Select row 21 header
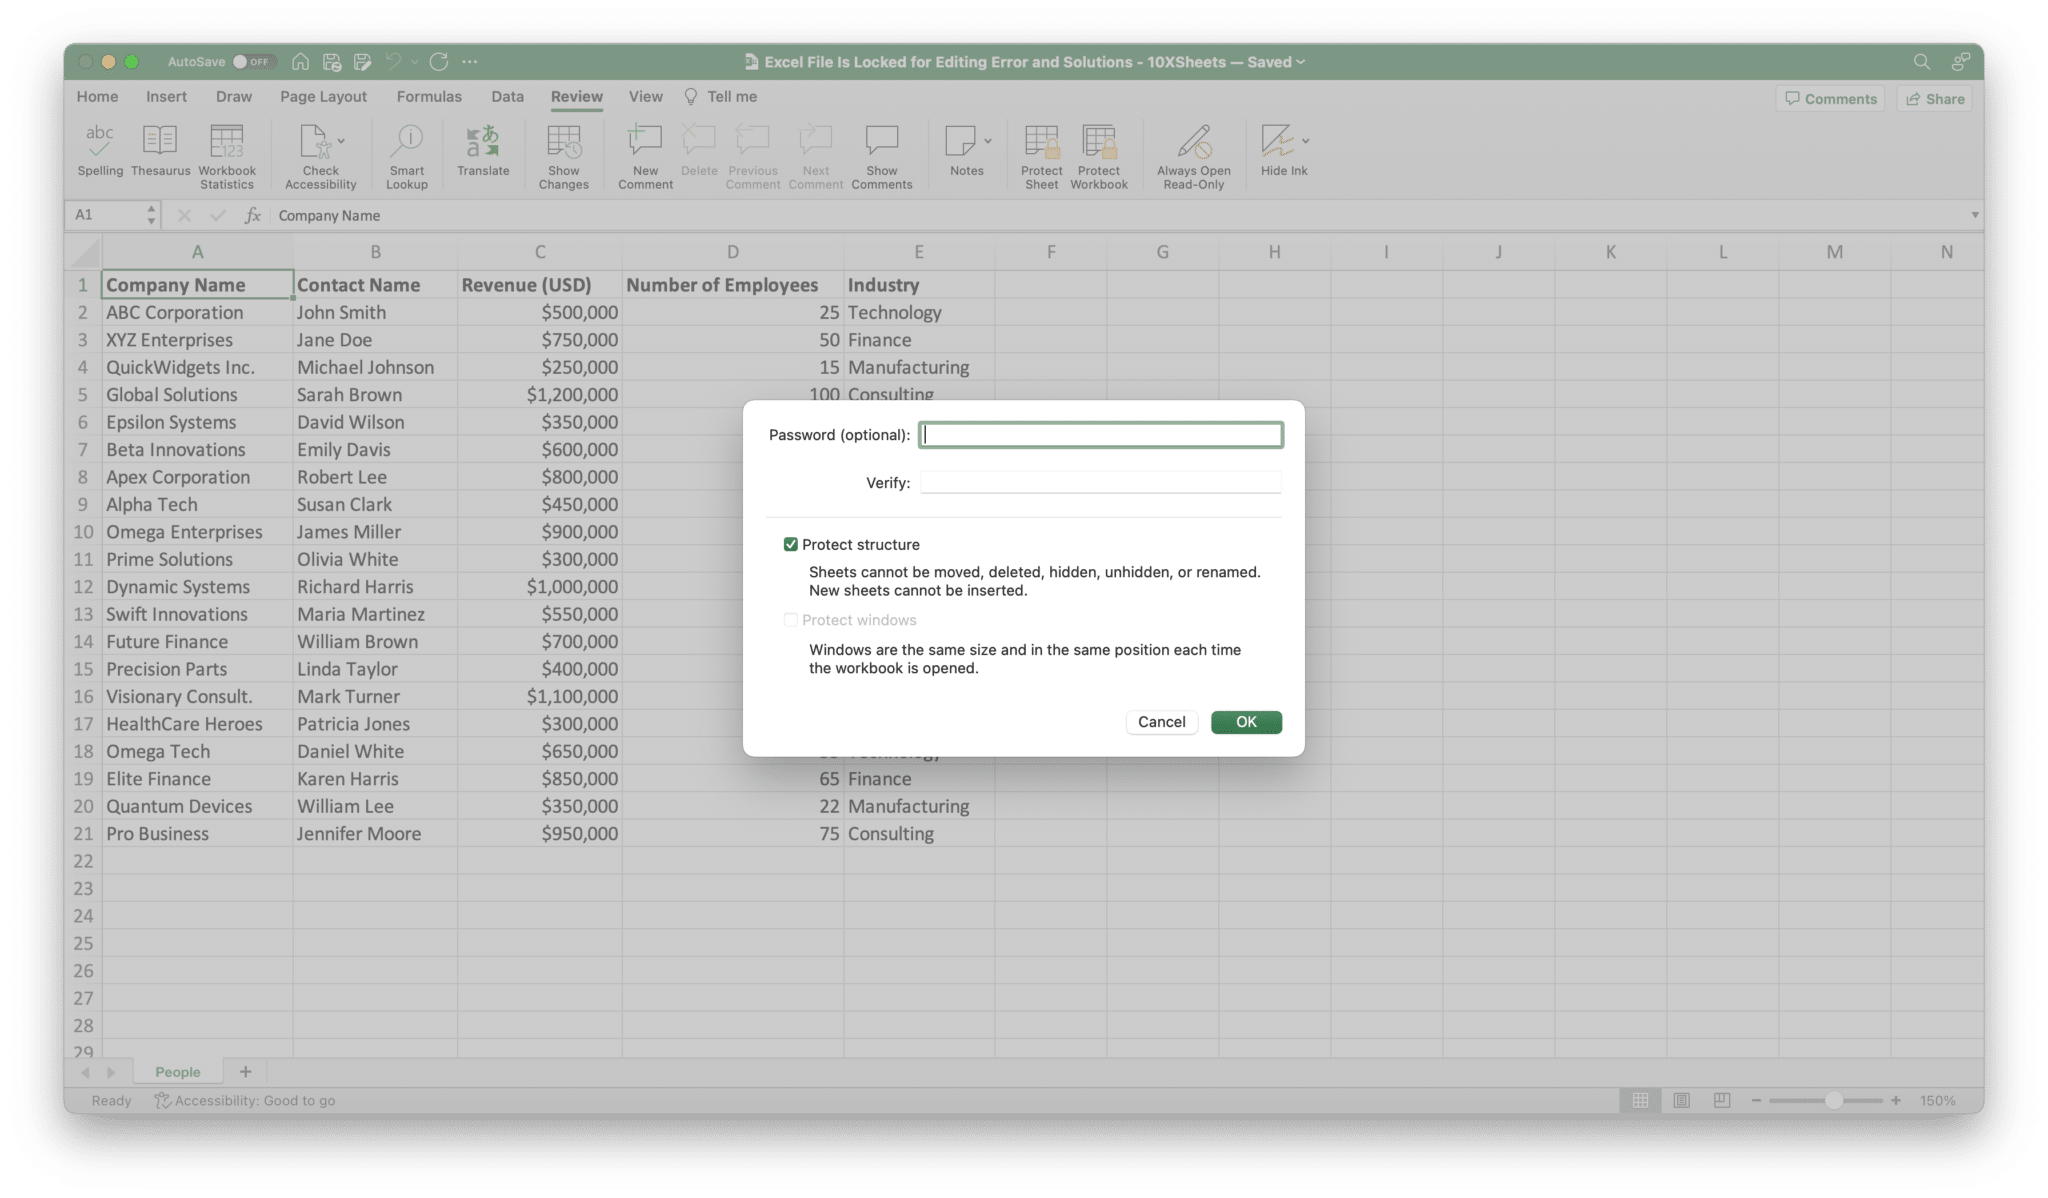This screenshot has height=1198, width=2048. 83,834
